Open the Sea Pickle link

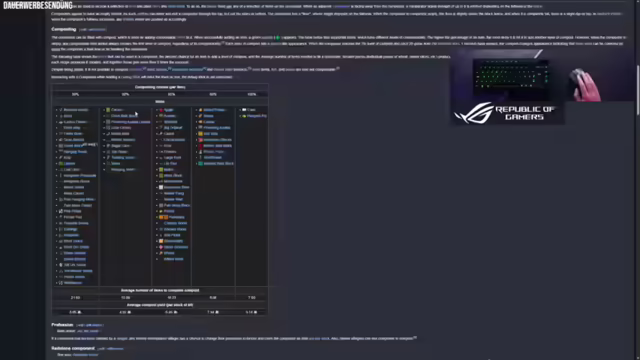(172, 235)
